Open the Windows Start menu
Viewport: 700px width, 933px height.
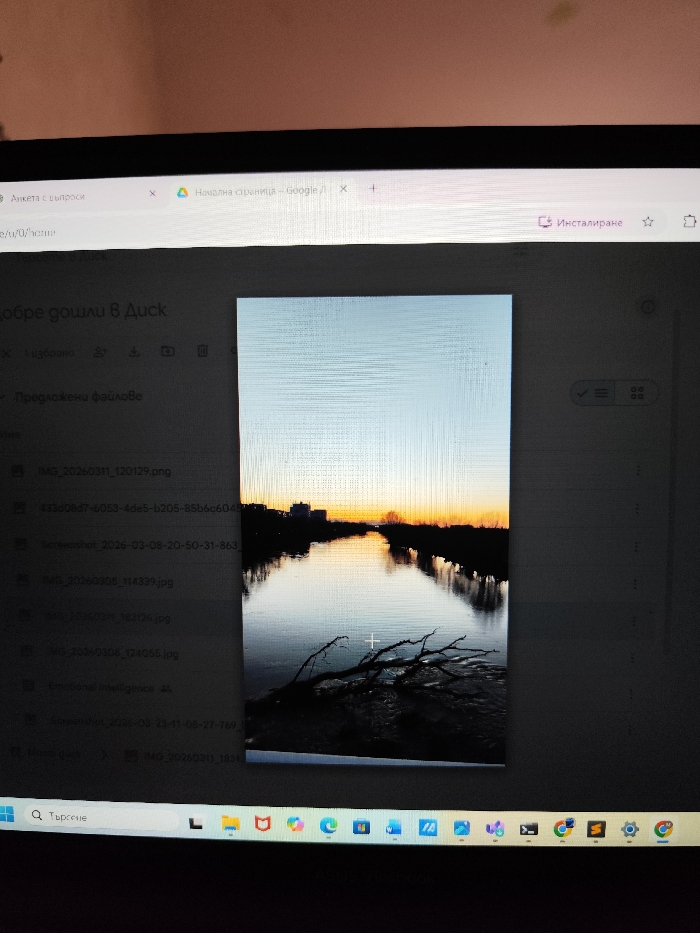pyautogui.click(x=7, y=813)
